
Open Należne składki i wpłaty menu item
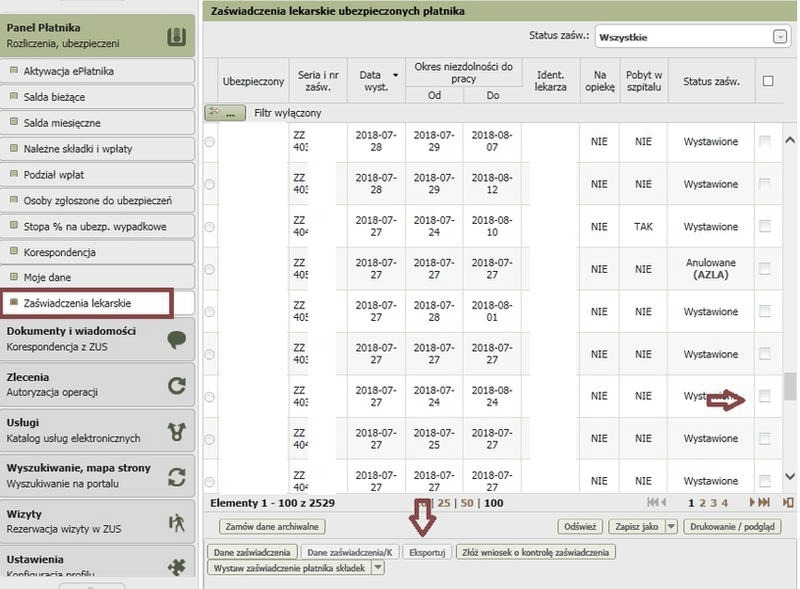coord(97,149)
